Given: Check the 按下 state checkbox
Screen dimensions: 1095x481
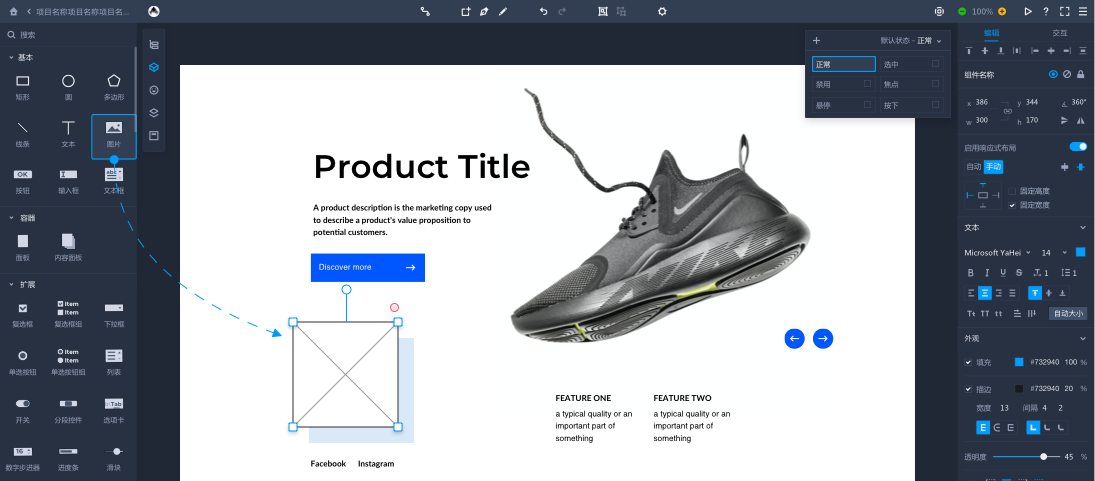Looking at the screenshot, I should 935,104.
